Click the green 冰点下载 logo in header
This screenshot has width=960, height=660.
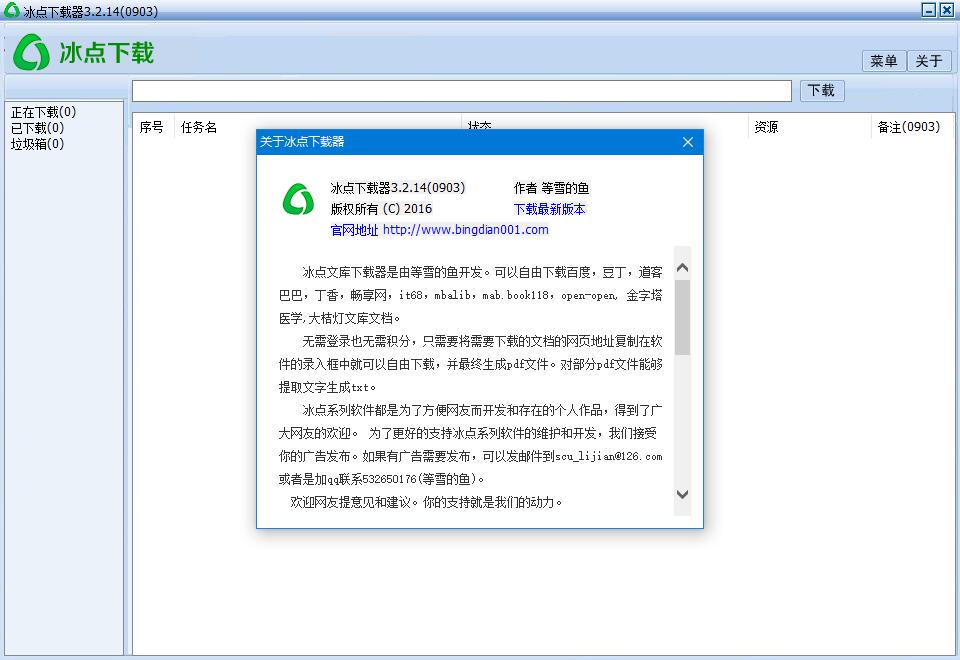[83, 53]
